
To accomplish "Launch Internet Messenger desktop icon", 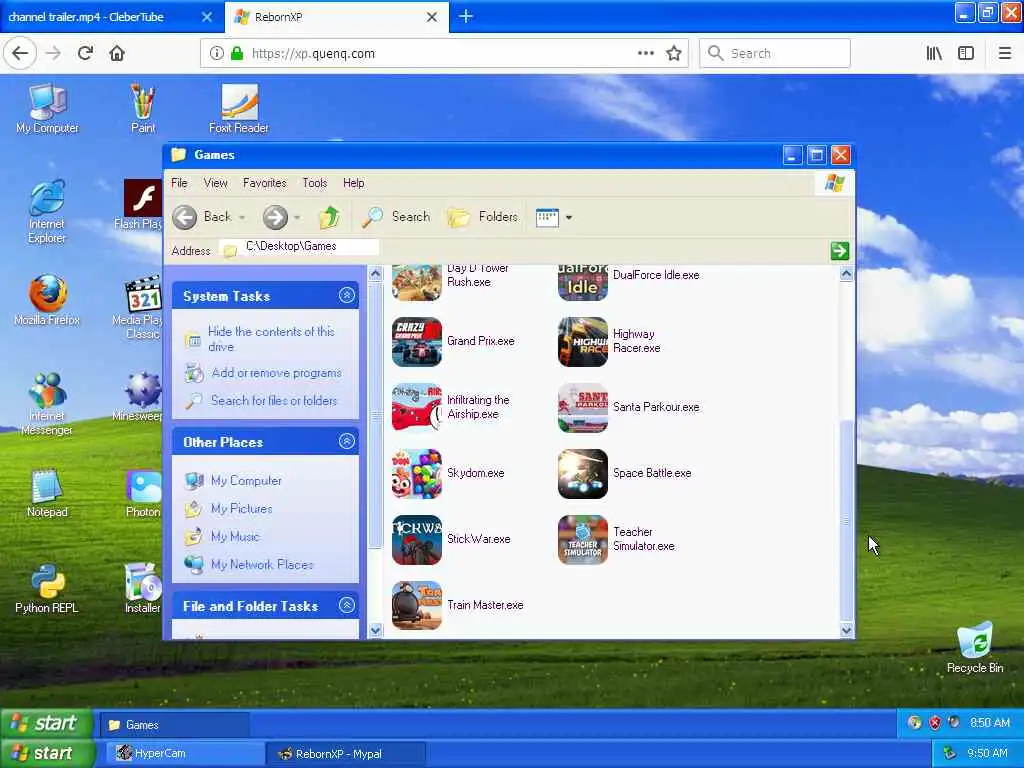I will 47,404.
